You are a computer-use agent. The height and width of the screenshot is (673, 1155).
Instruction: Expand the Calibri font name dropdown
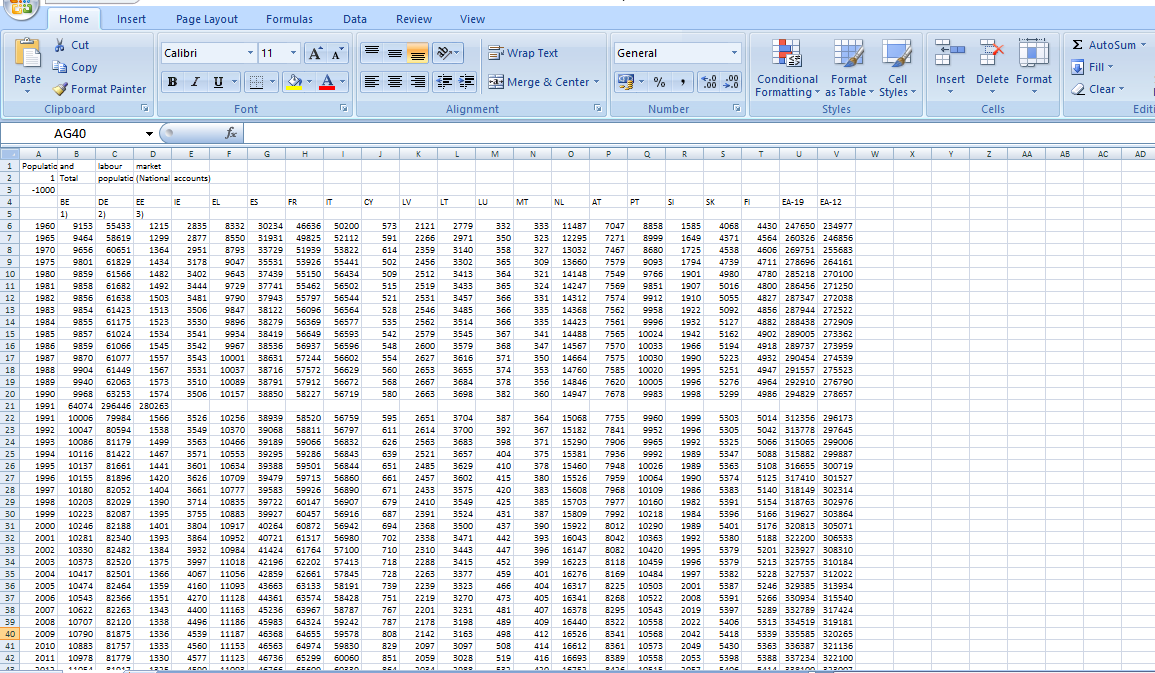tap(250, 53)
